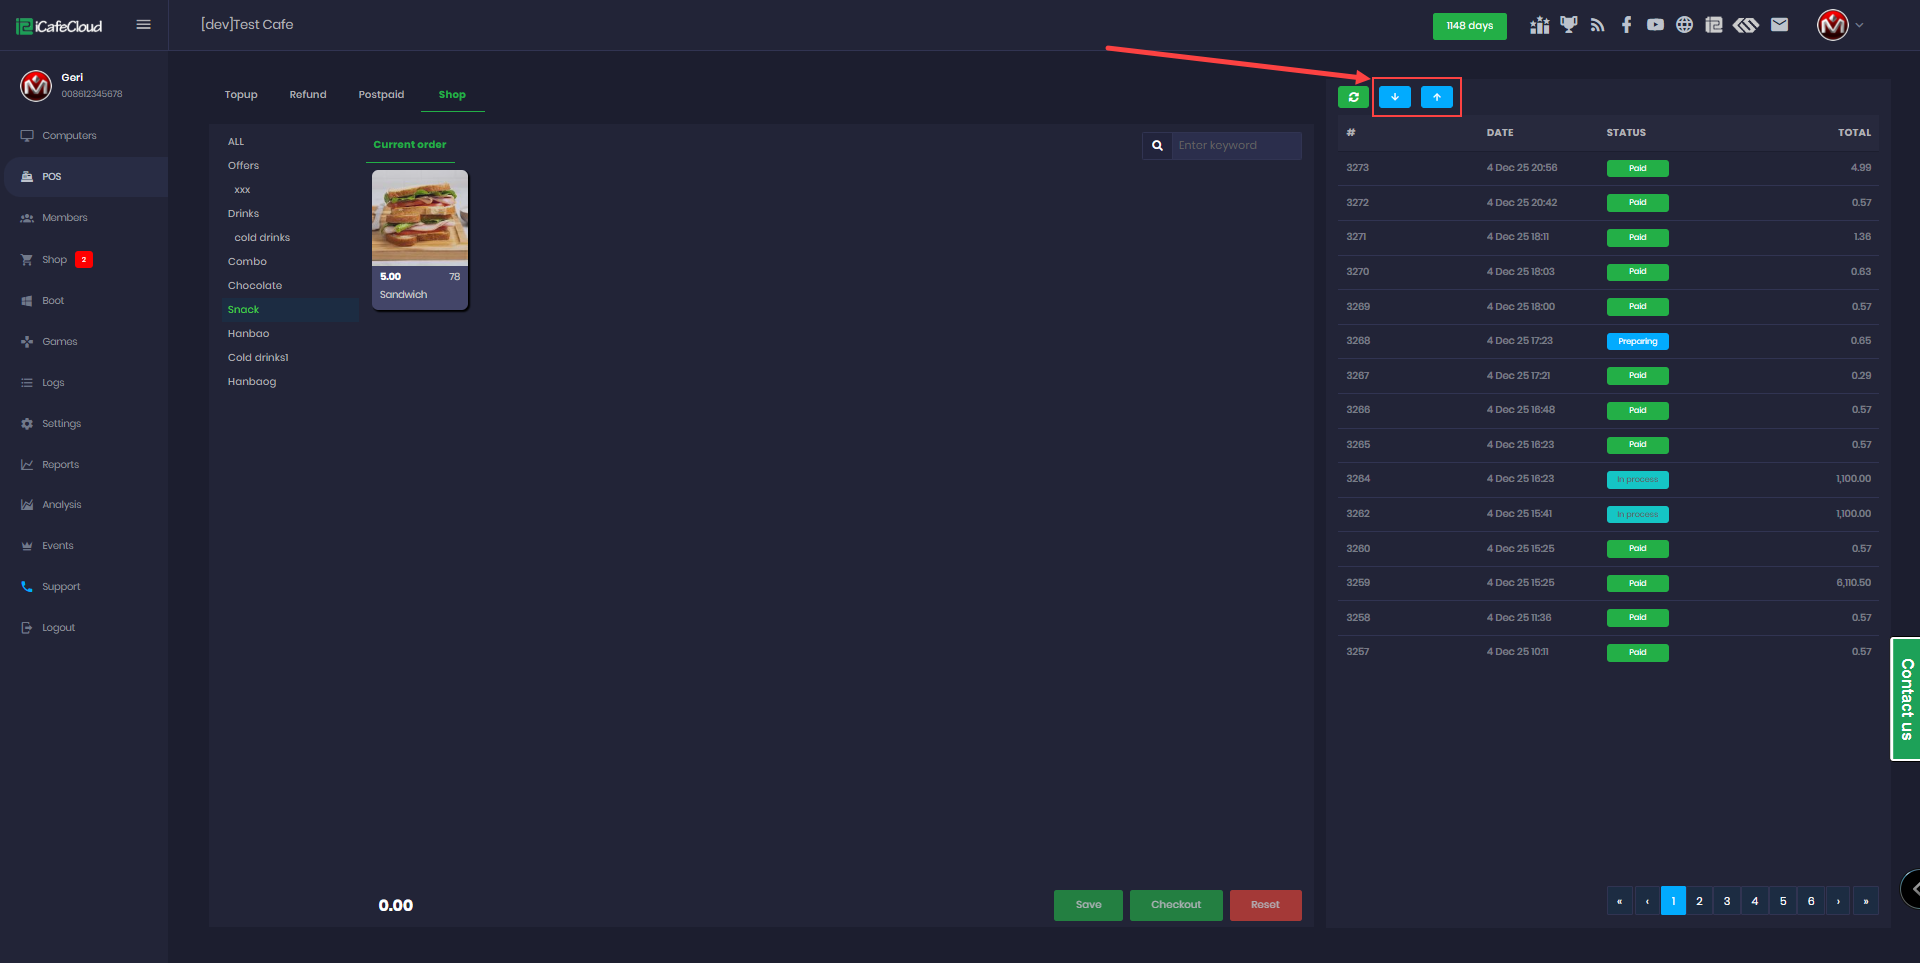
Task: Select the Chocolate category
Action: (x=255, y=286)
